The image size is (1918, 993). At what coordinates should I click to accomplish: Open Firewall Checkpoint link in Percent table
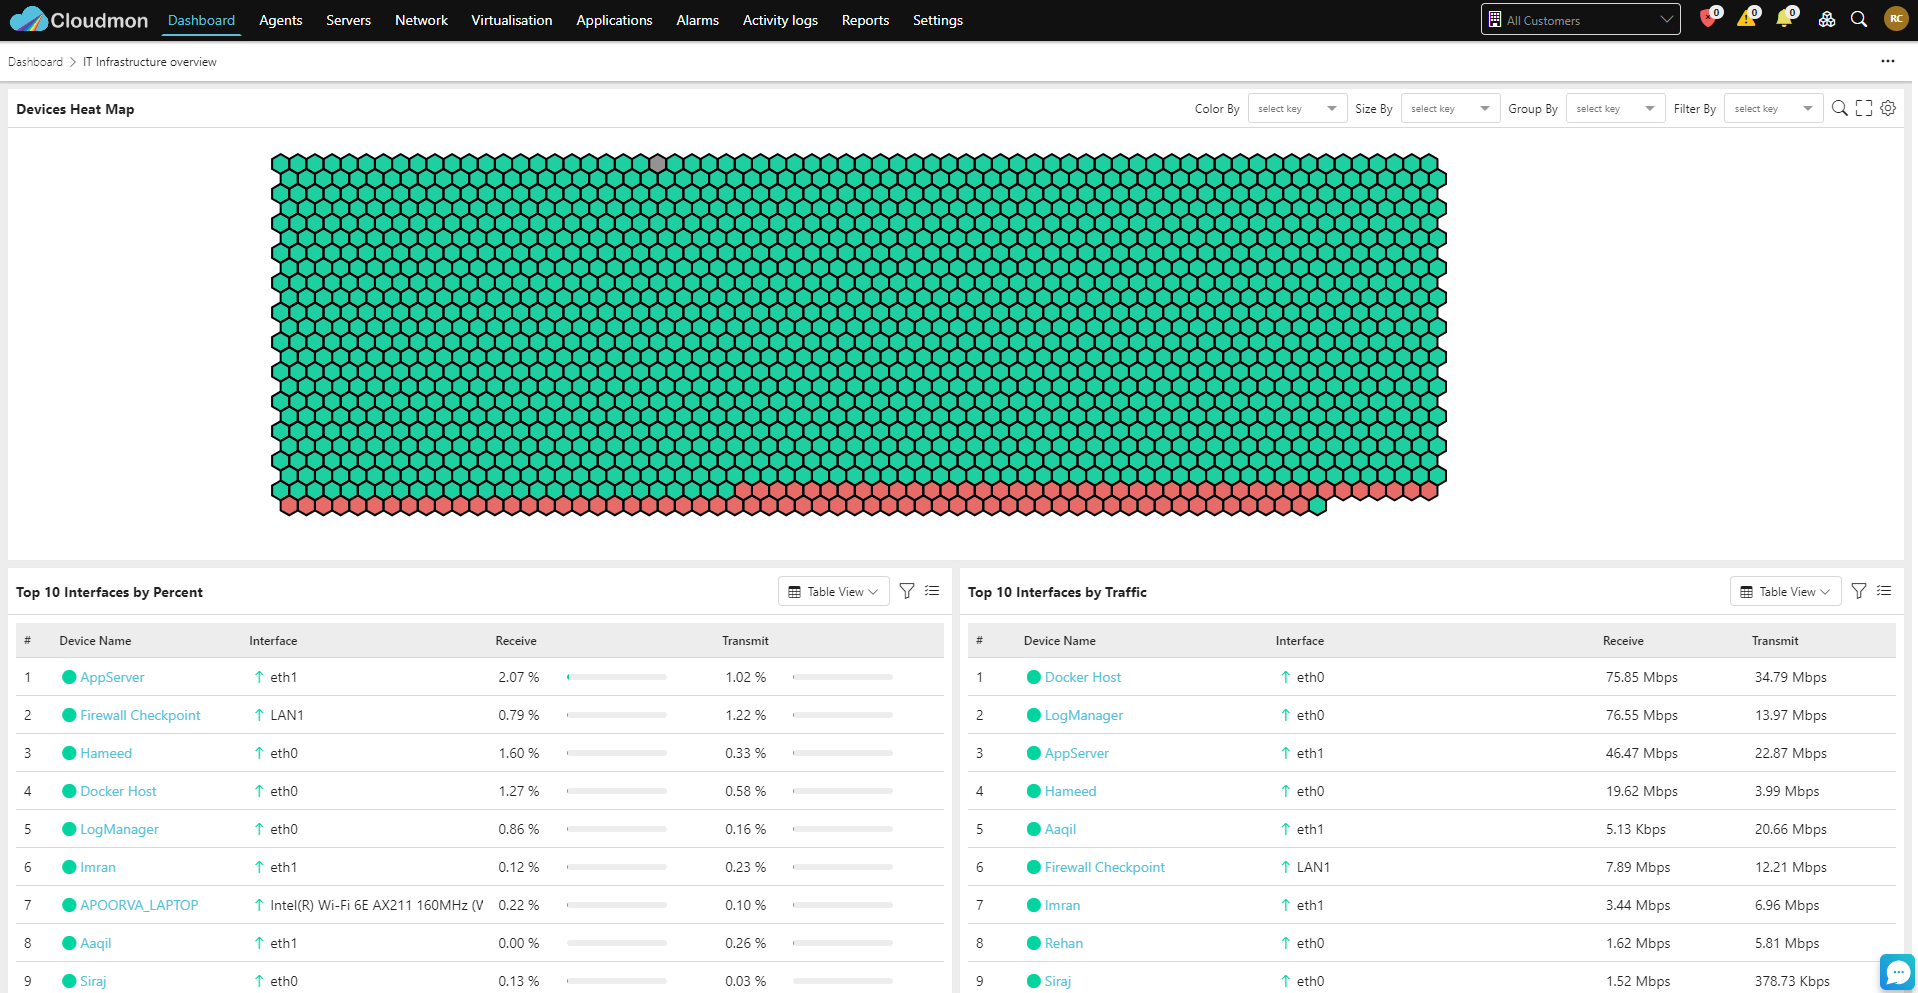140,715
